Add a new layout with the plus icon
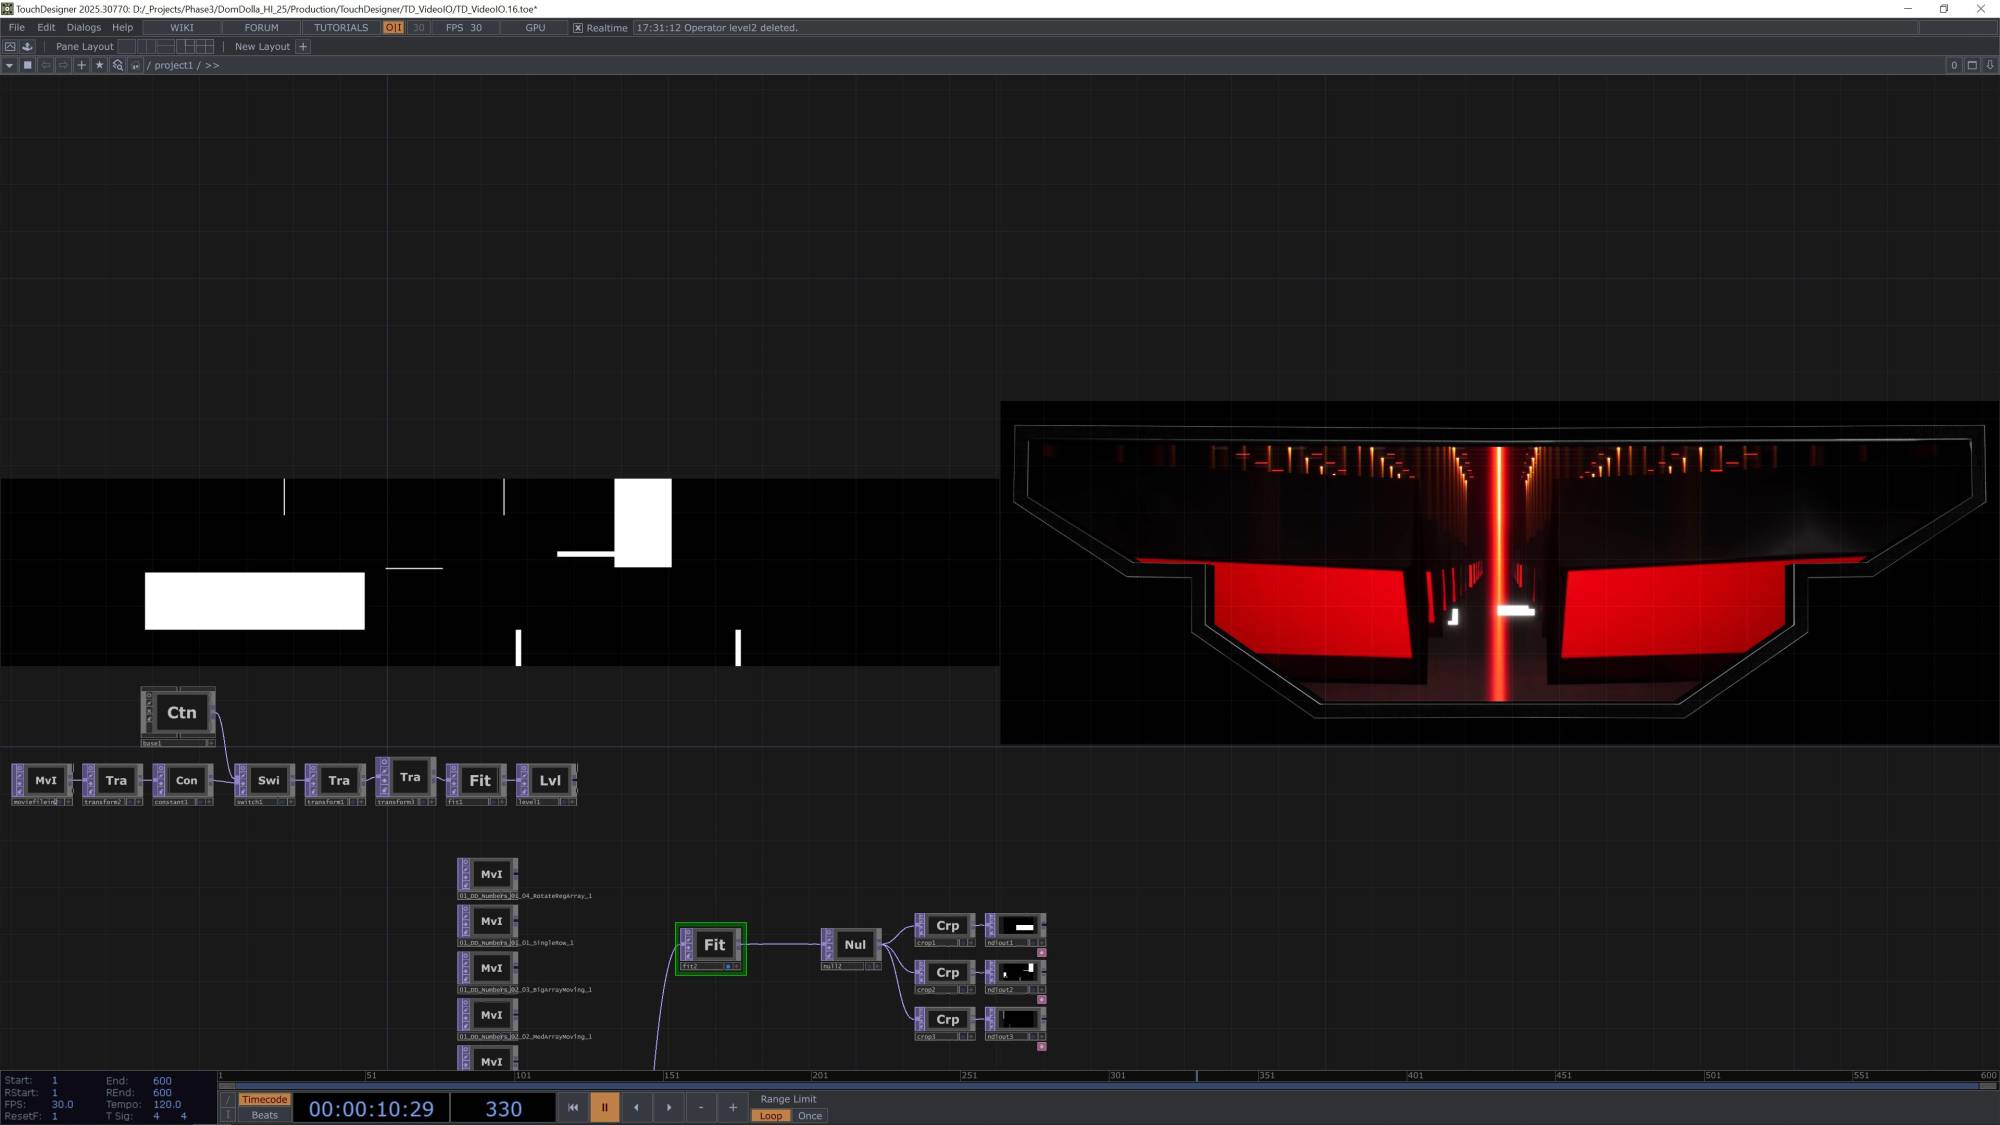This screenshot has height=1125, width=2000. (303, 46)
